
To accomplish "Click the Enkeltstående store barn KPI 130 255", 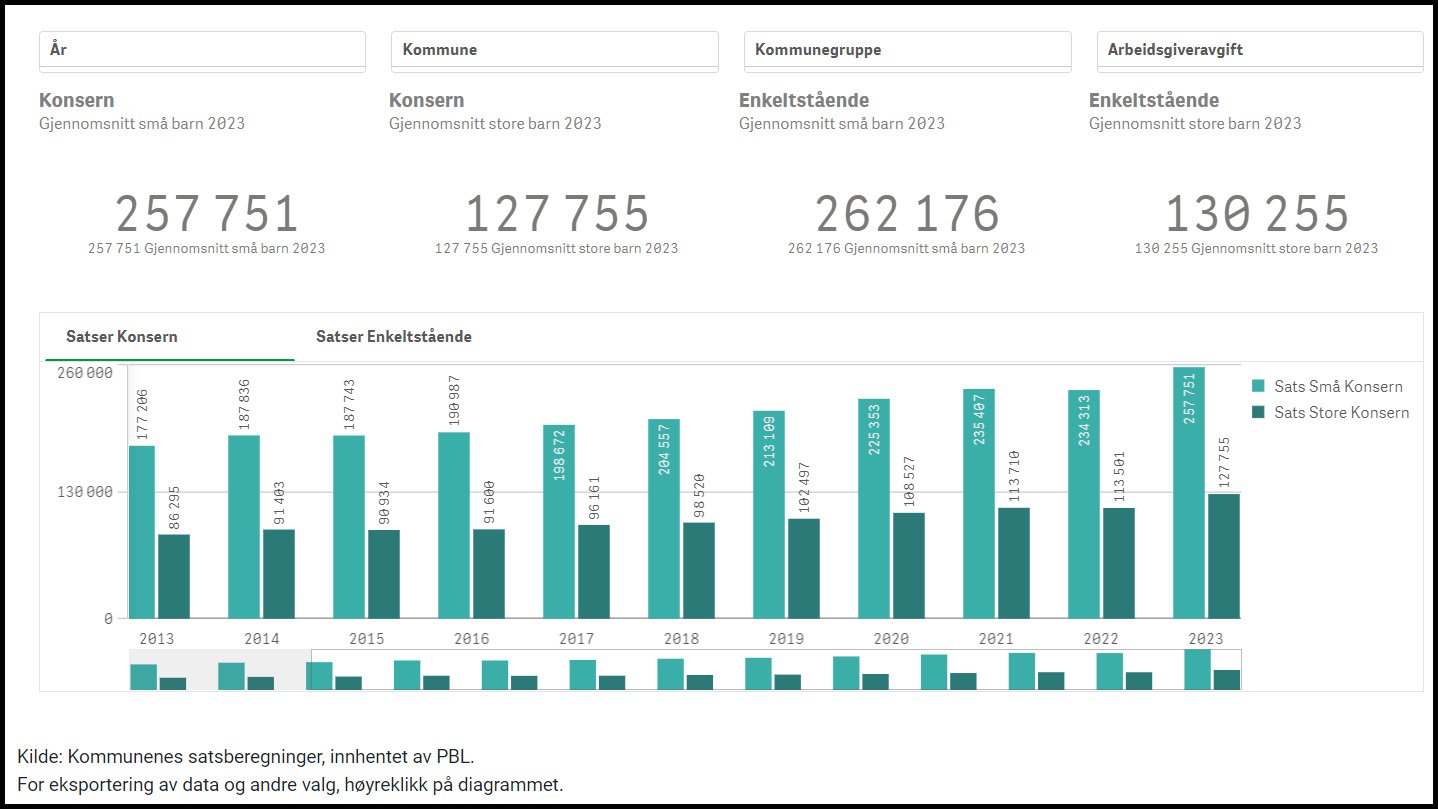I will 1257,214.
